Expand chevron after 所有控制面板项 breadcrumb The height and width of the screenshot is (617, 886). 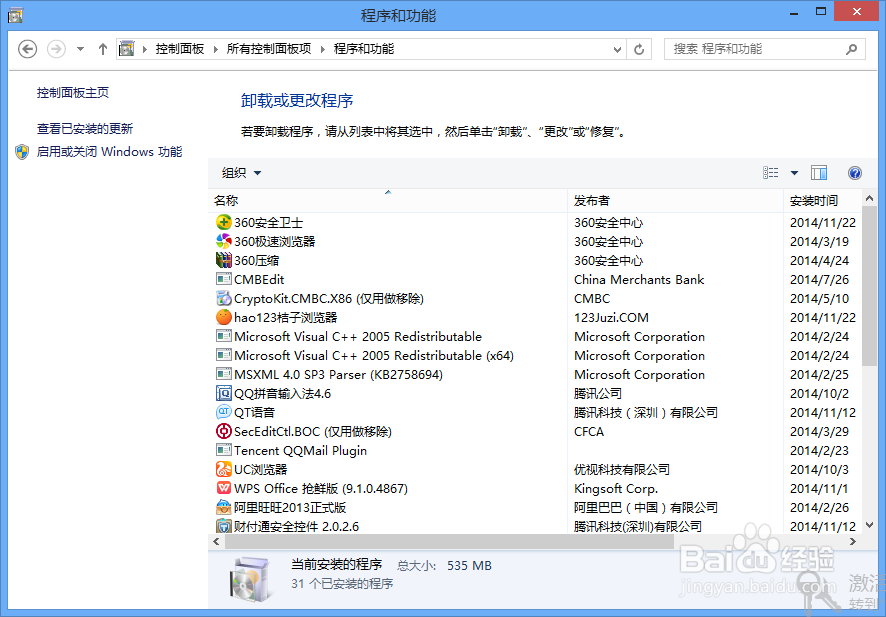(323, 49)
